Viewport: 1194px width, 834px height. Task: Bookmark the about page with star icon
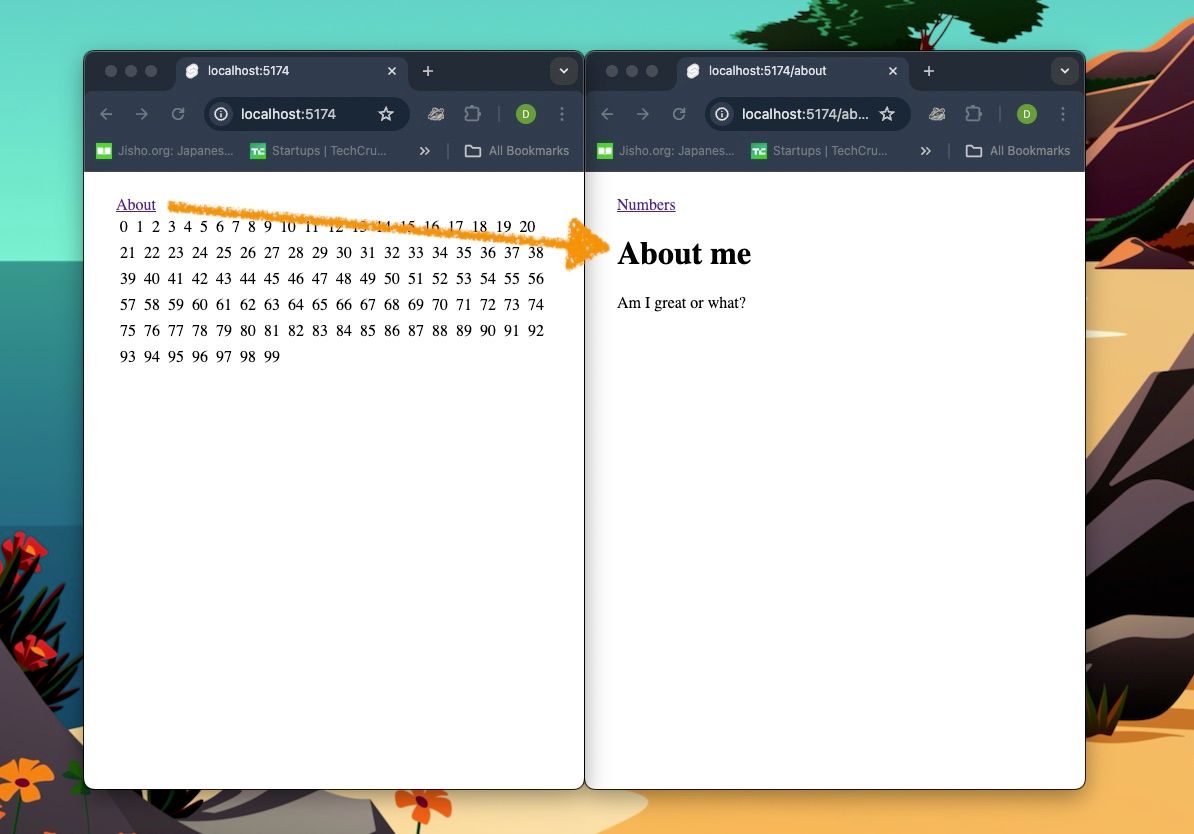887,114
